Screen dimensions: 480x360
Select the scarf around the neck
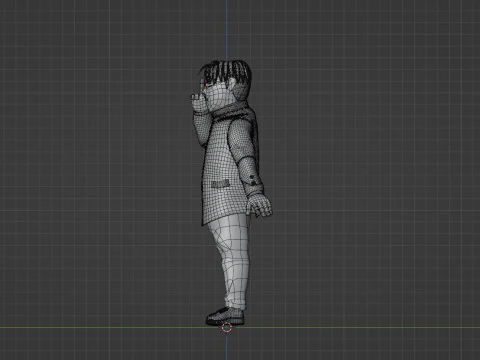(x=233, y=112)
